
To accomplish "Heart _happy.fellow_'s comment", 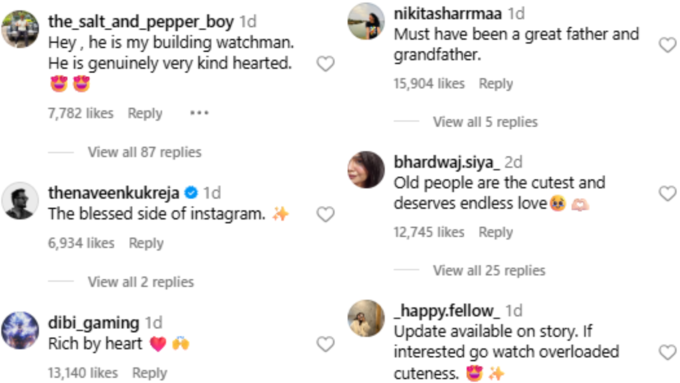I will tap(667, 352).
